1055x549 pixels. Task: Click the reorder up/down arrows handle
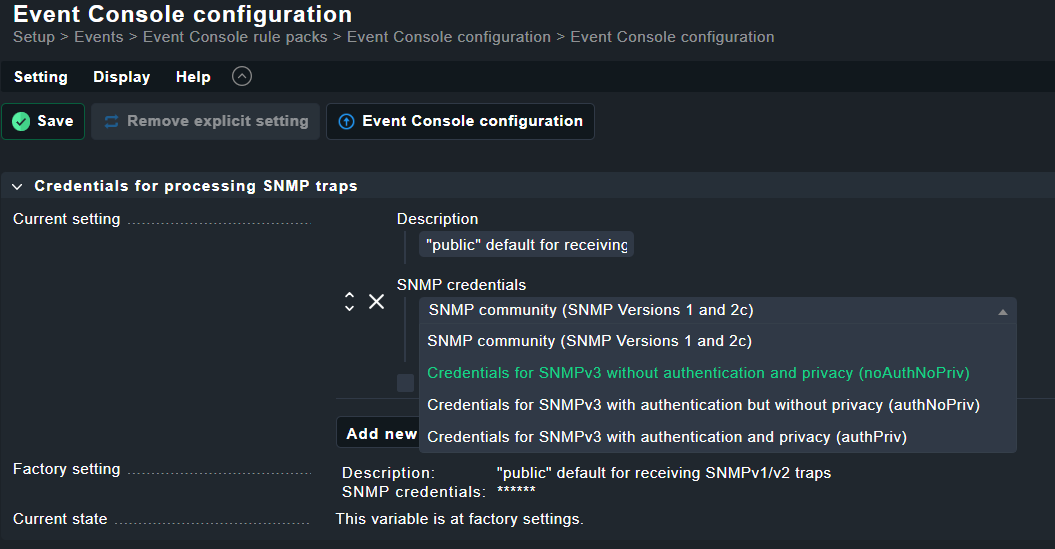click(349, 302)
